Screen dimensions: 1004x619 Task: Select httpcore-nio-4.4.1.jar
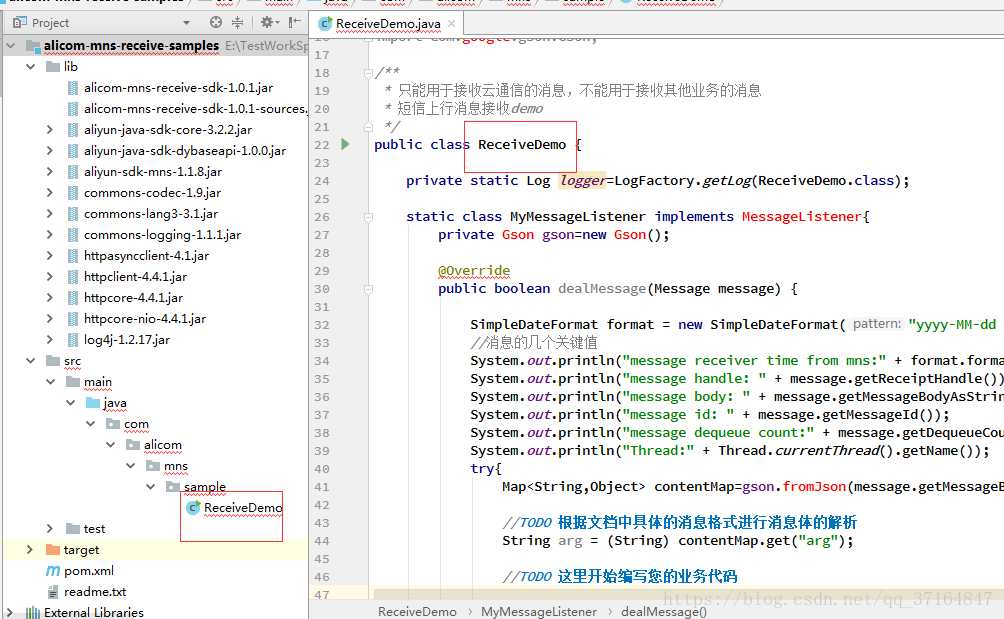[145, 319]
